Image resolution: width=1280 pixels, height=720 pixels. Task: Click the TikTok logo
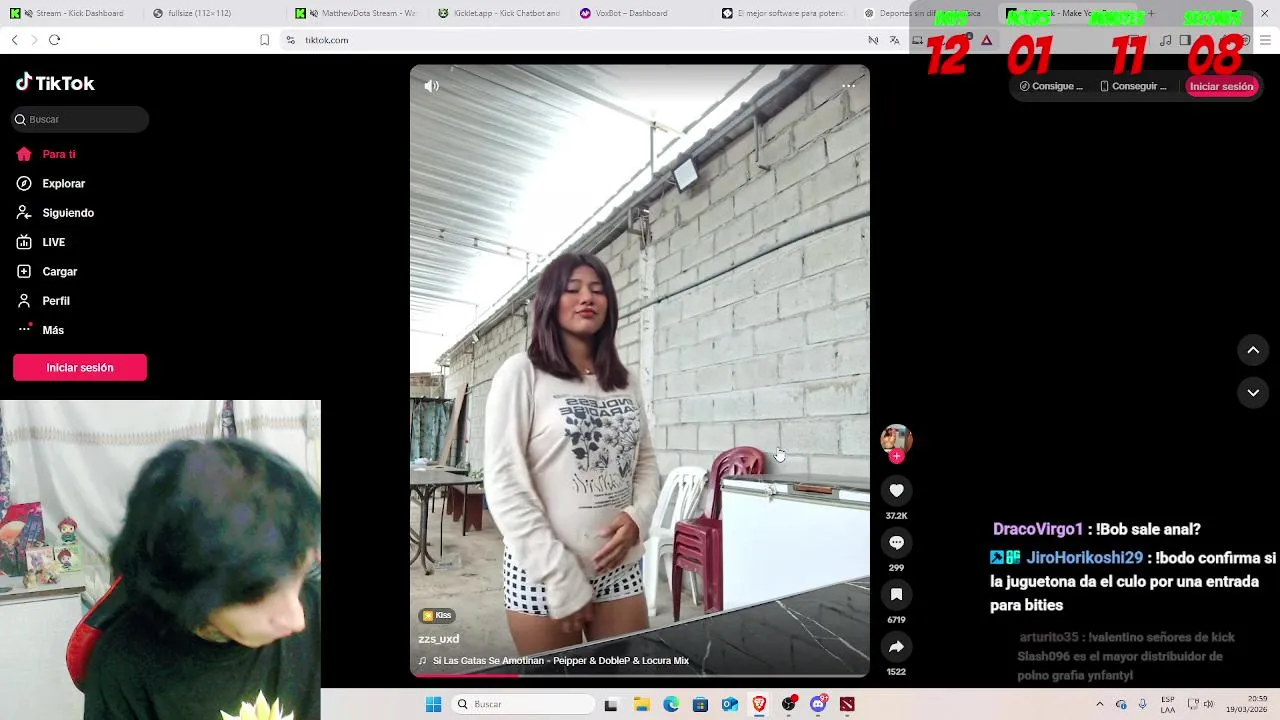[x=55, y=83]
